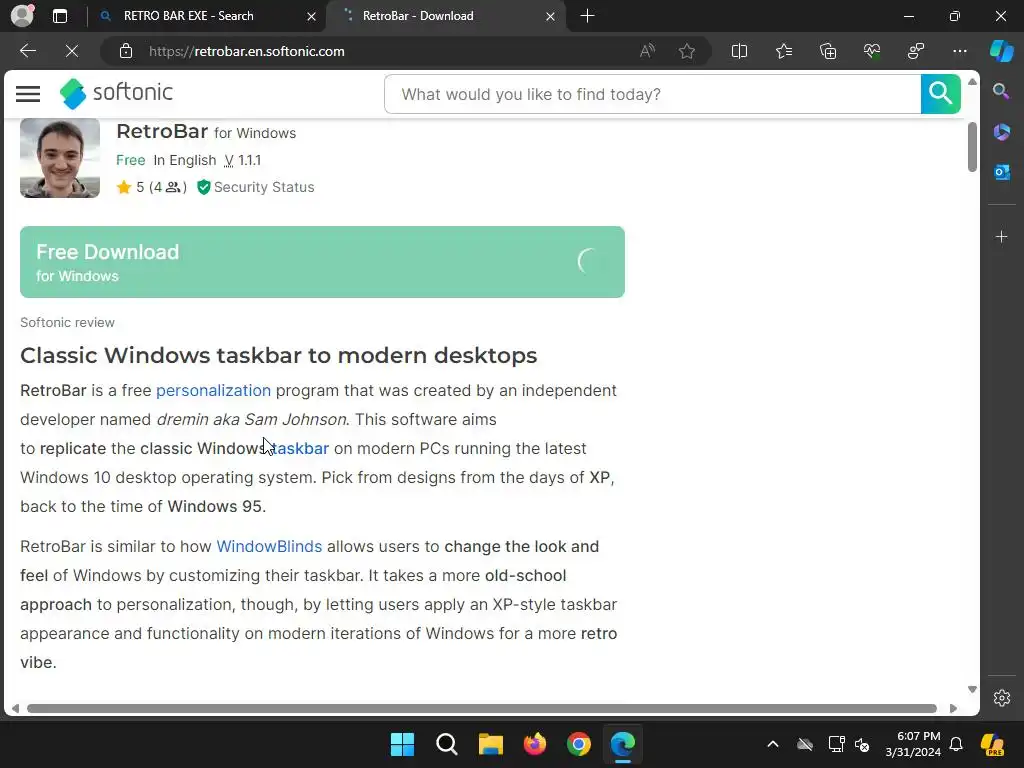
Task: Open Browser essentials heart icon
Action: [872, 51]
